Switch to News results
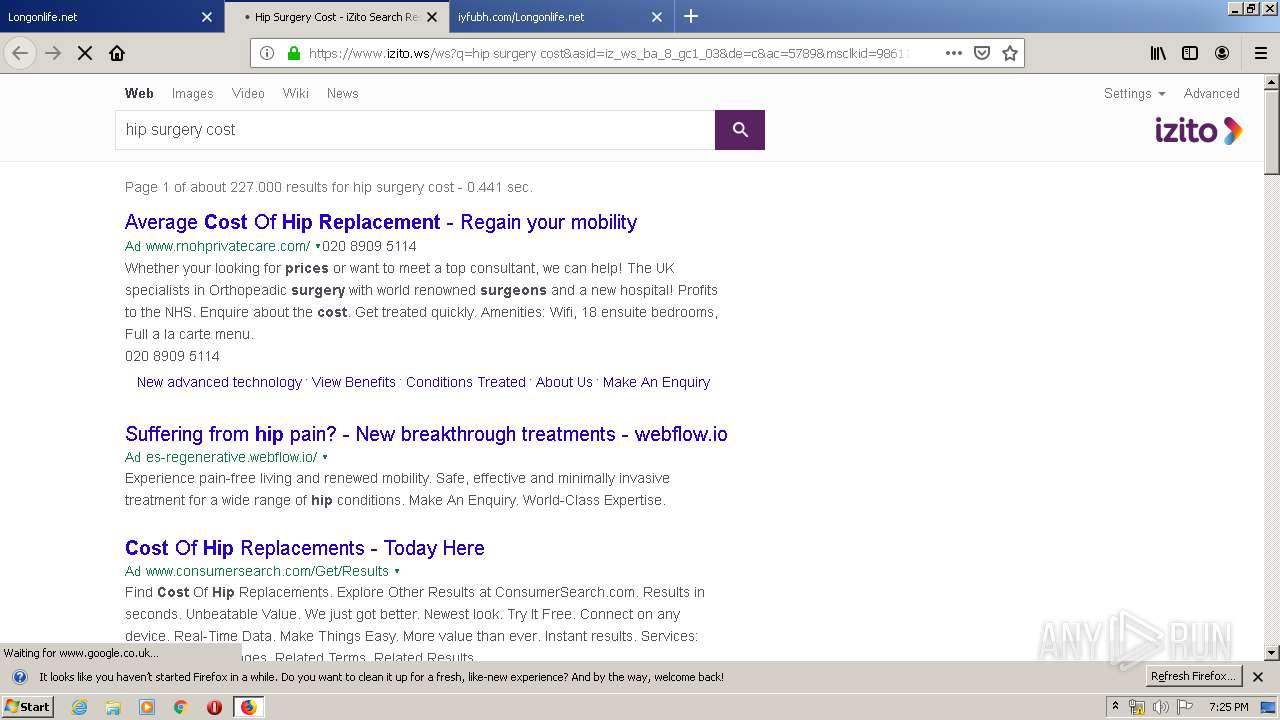Screen dimensions: 1280x720 pos(342,93)
